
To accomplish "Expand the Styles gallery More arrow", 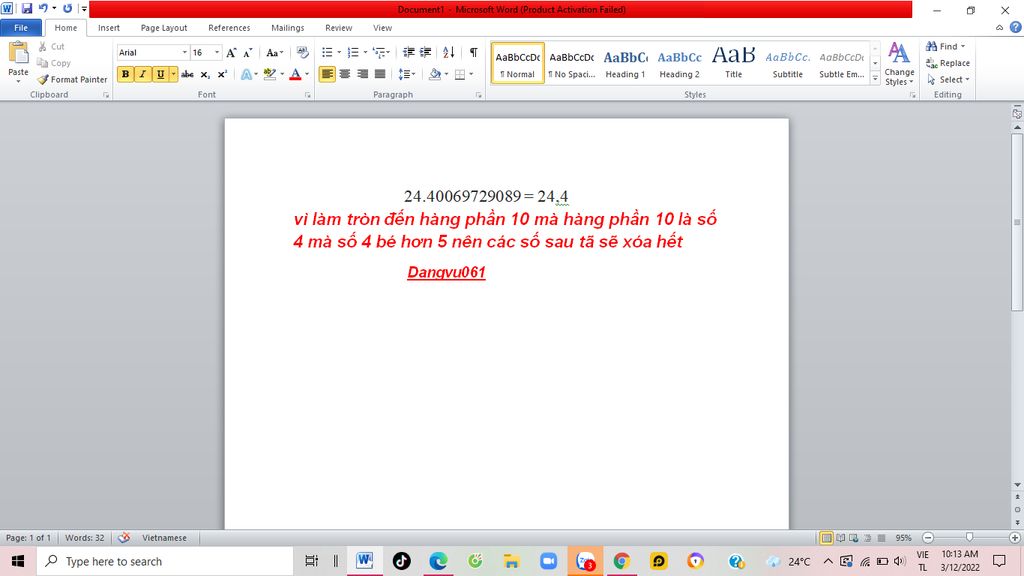I will (875, 78).
